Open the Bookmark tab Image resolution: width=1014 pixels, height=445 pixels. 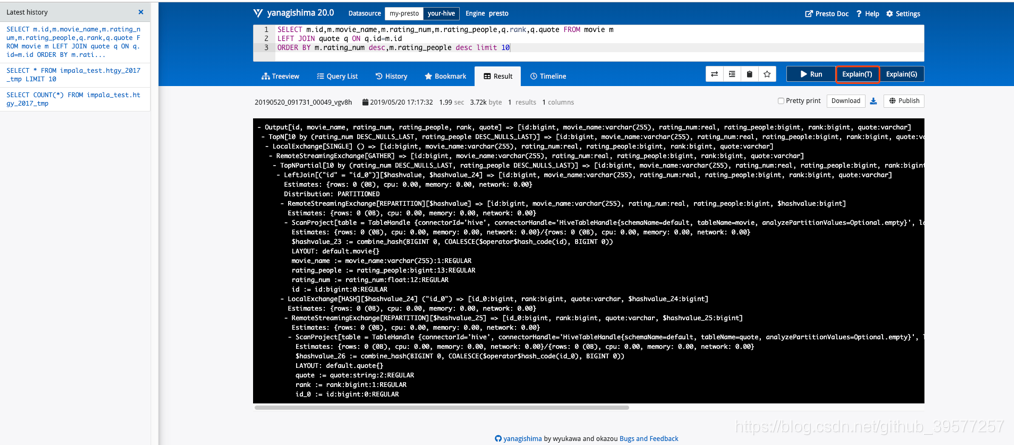[445, 76]
